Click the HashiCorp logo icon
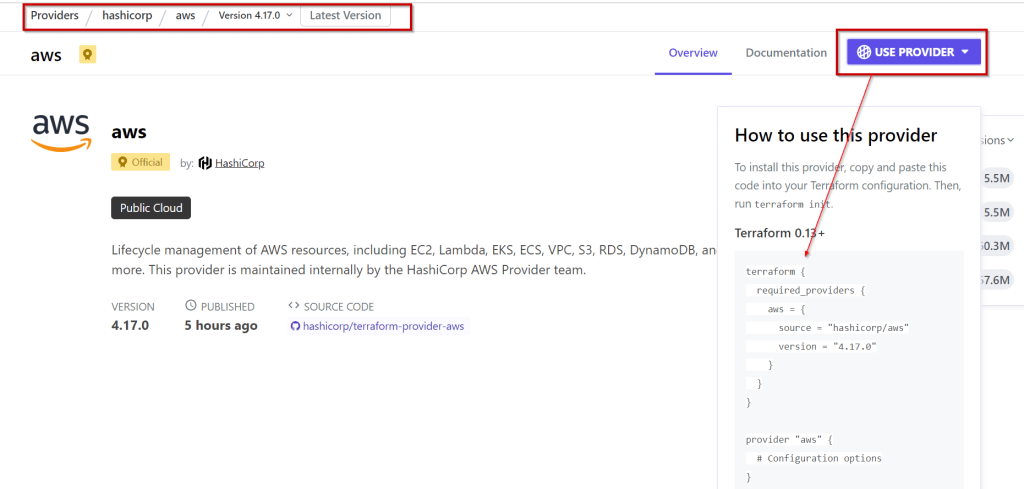 pos(205,163)
